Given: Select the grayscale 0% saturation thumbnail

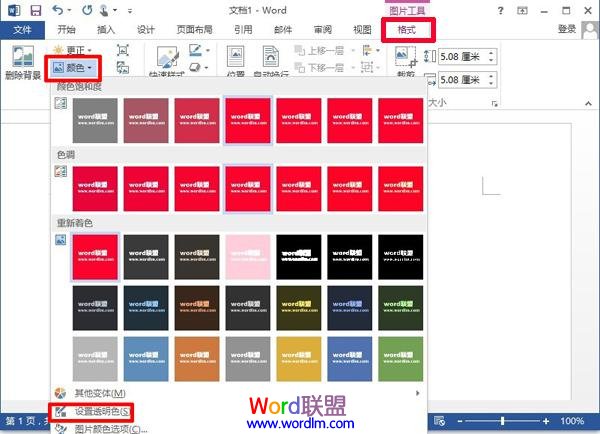Looking at the screenshot, I should [95, 121].
